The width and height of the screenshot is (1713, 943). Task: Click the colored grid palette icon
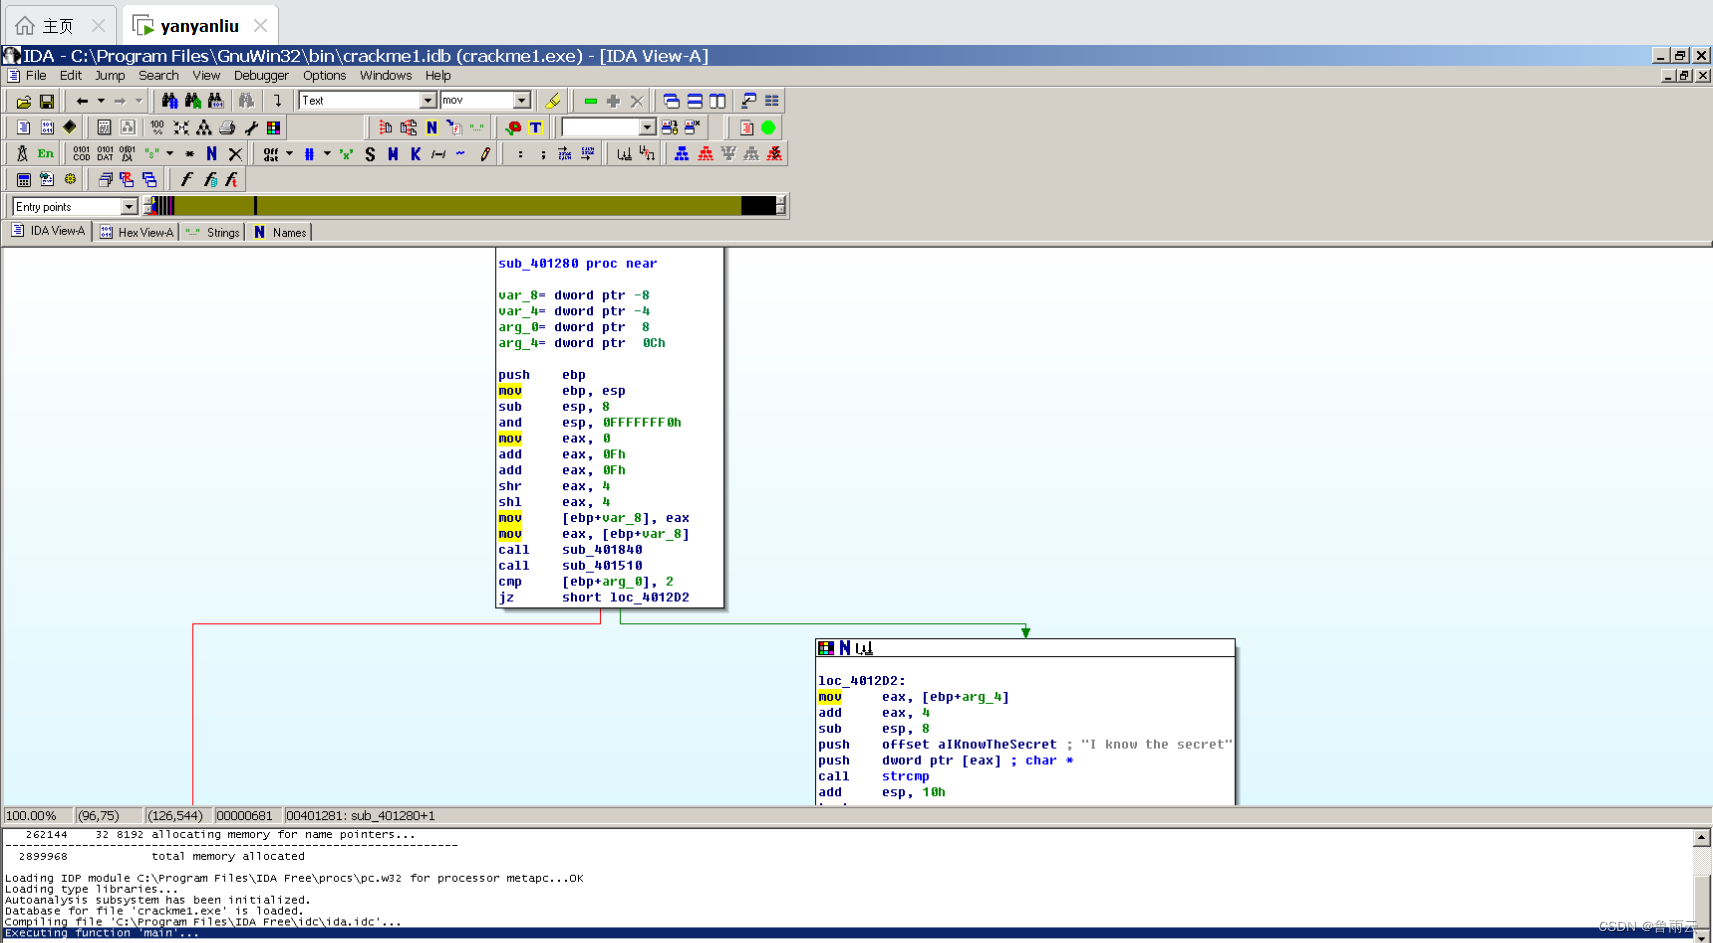click(273, 127)
